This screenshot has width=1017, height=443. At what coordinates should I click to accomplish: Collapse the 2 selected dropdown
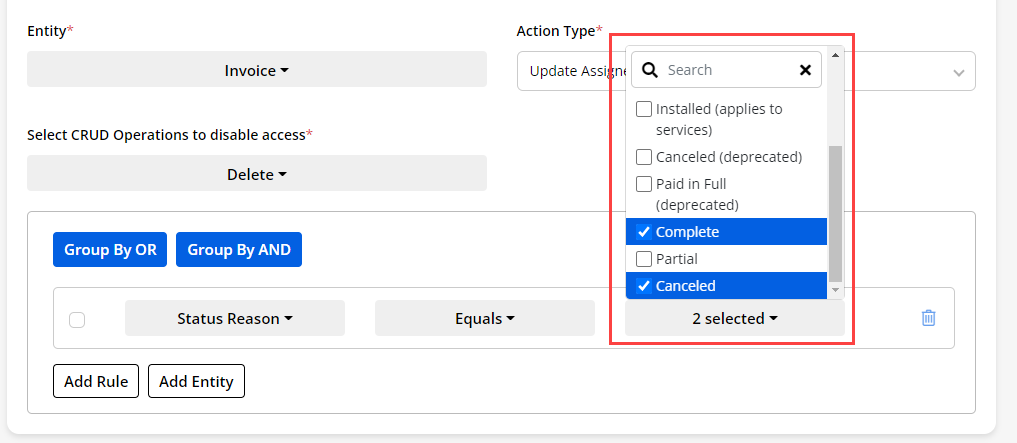(x=734, y=319)
